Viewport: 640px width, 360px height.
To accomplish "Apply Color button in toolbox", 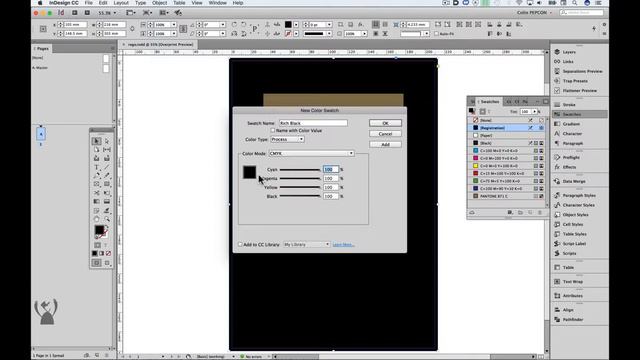I will 95,253.
